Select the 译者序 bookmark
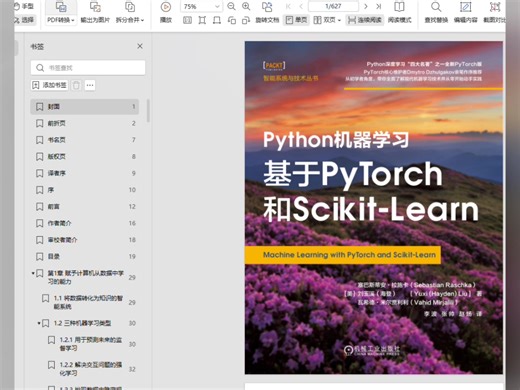 coord(85,173)
